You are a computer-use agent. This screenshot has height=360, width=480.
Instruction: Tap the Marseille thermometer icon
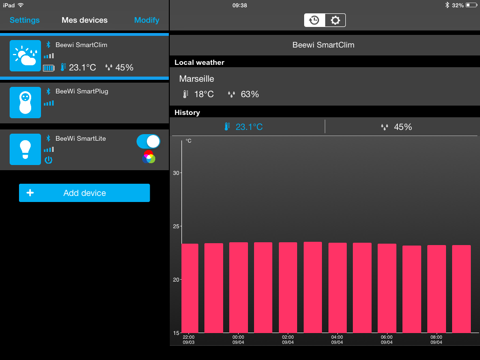pyautogui.click(x=185, y=94)
